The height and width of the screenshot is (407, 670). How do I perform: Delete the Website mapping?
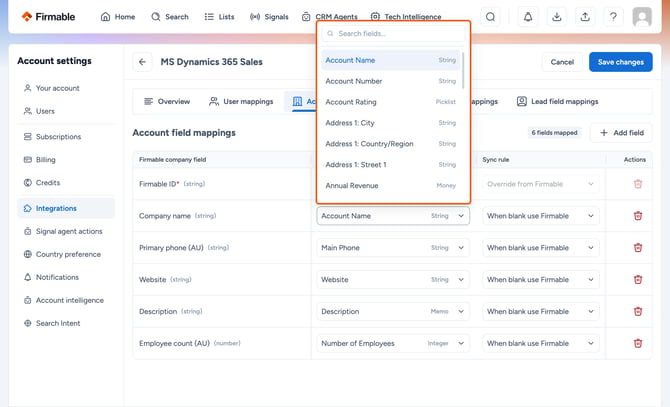point(638,280)
